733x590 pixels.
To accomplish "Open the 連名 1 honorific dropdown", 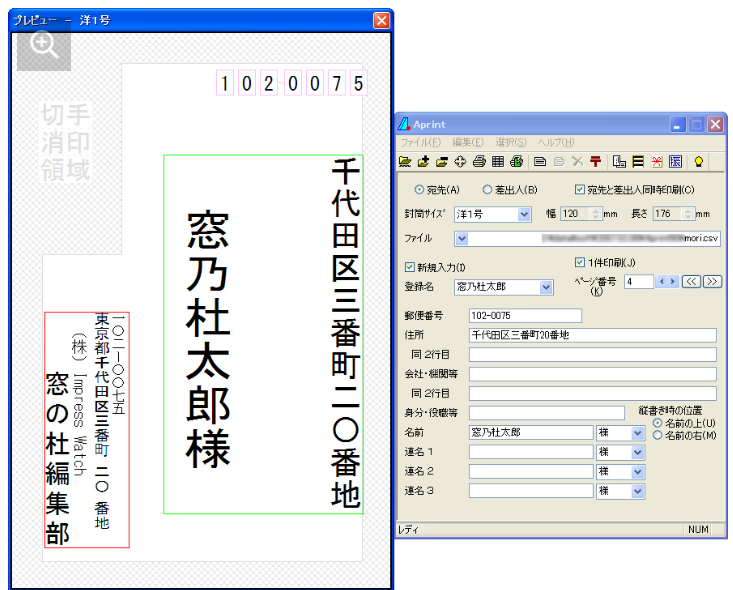I will point(638,452).
